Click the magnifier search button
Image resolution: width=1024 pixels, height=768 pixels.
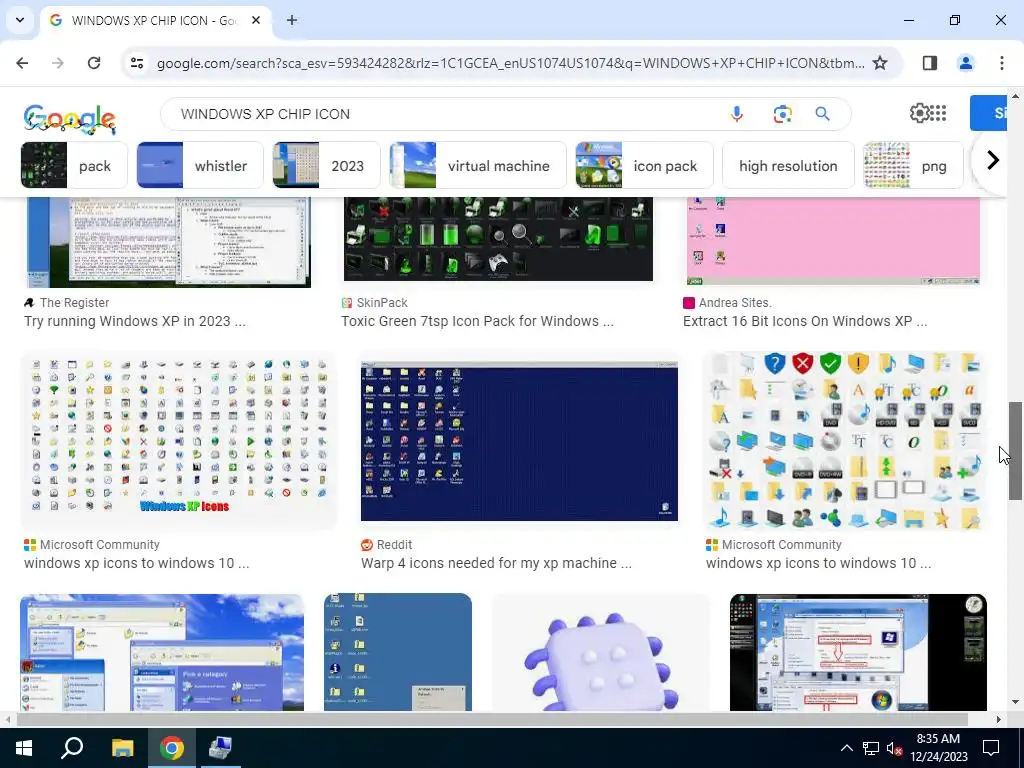(822, 114)
